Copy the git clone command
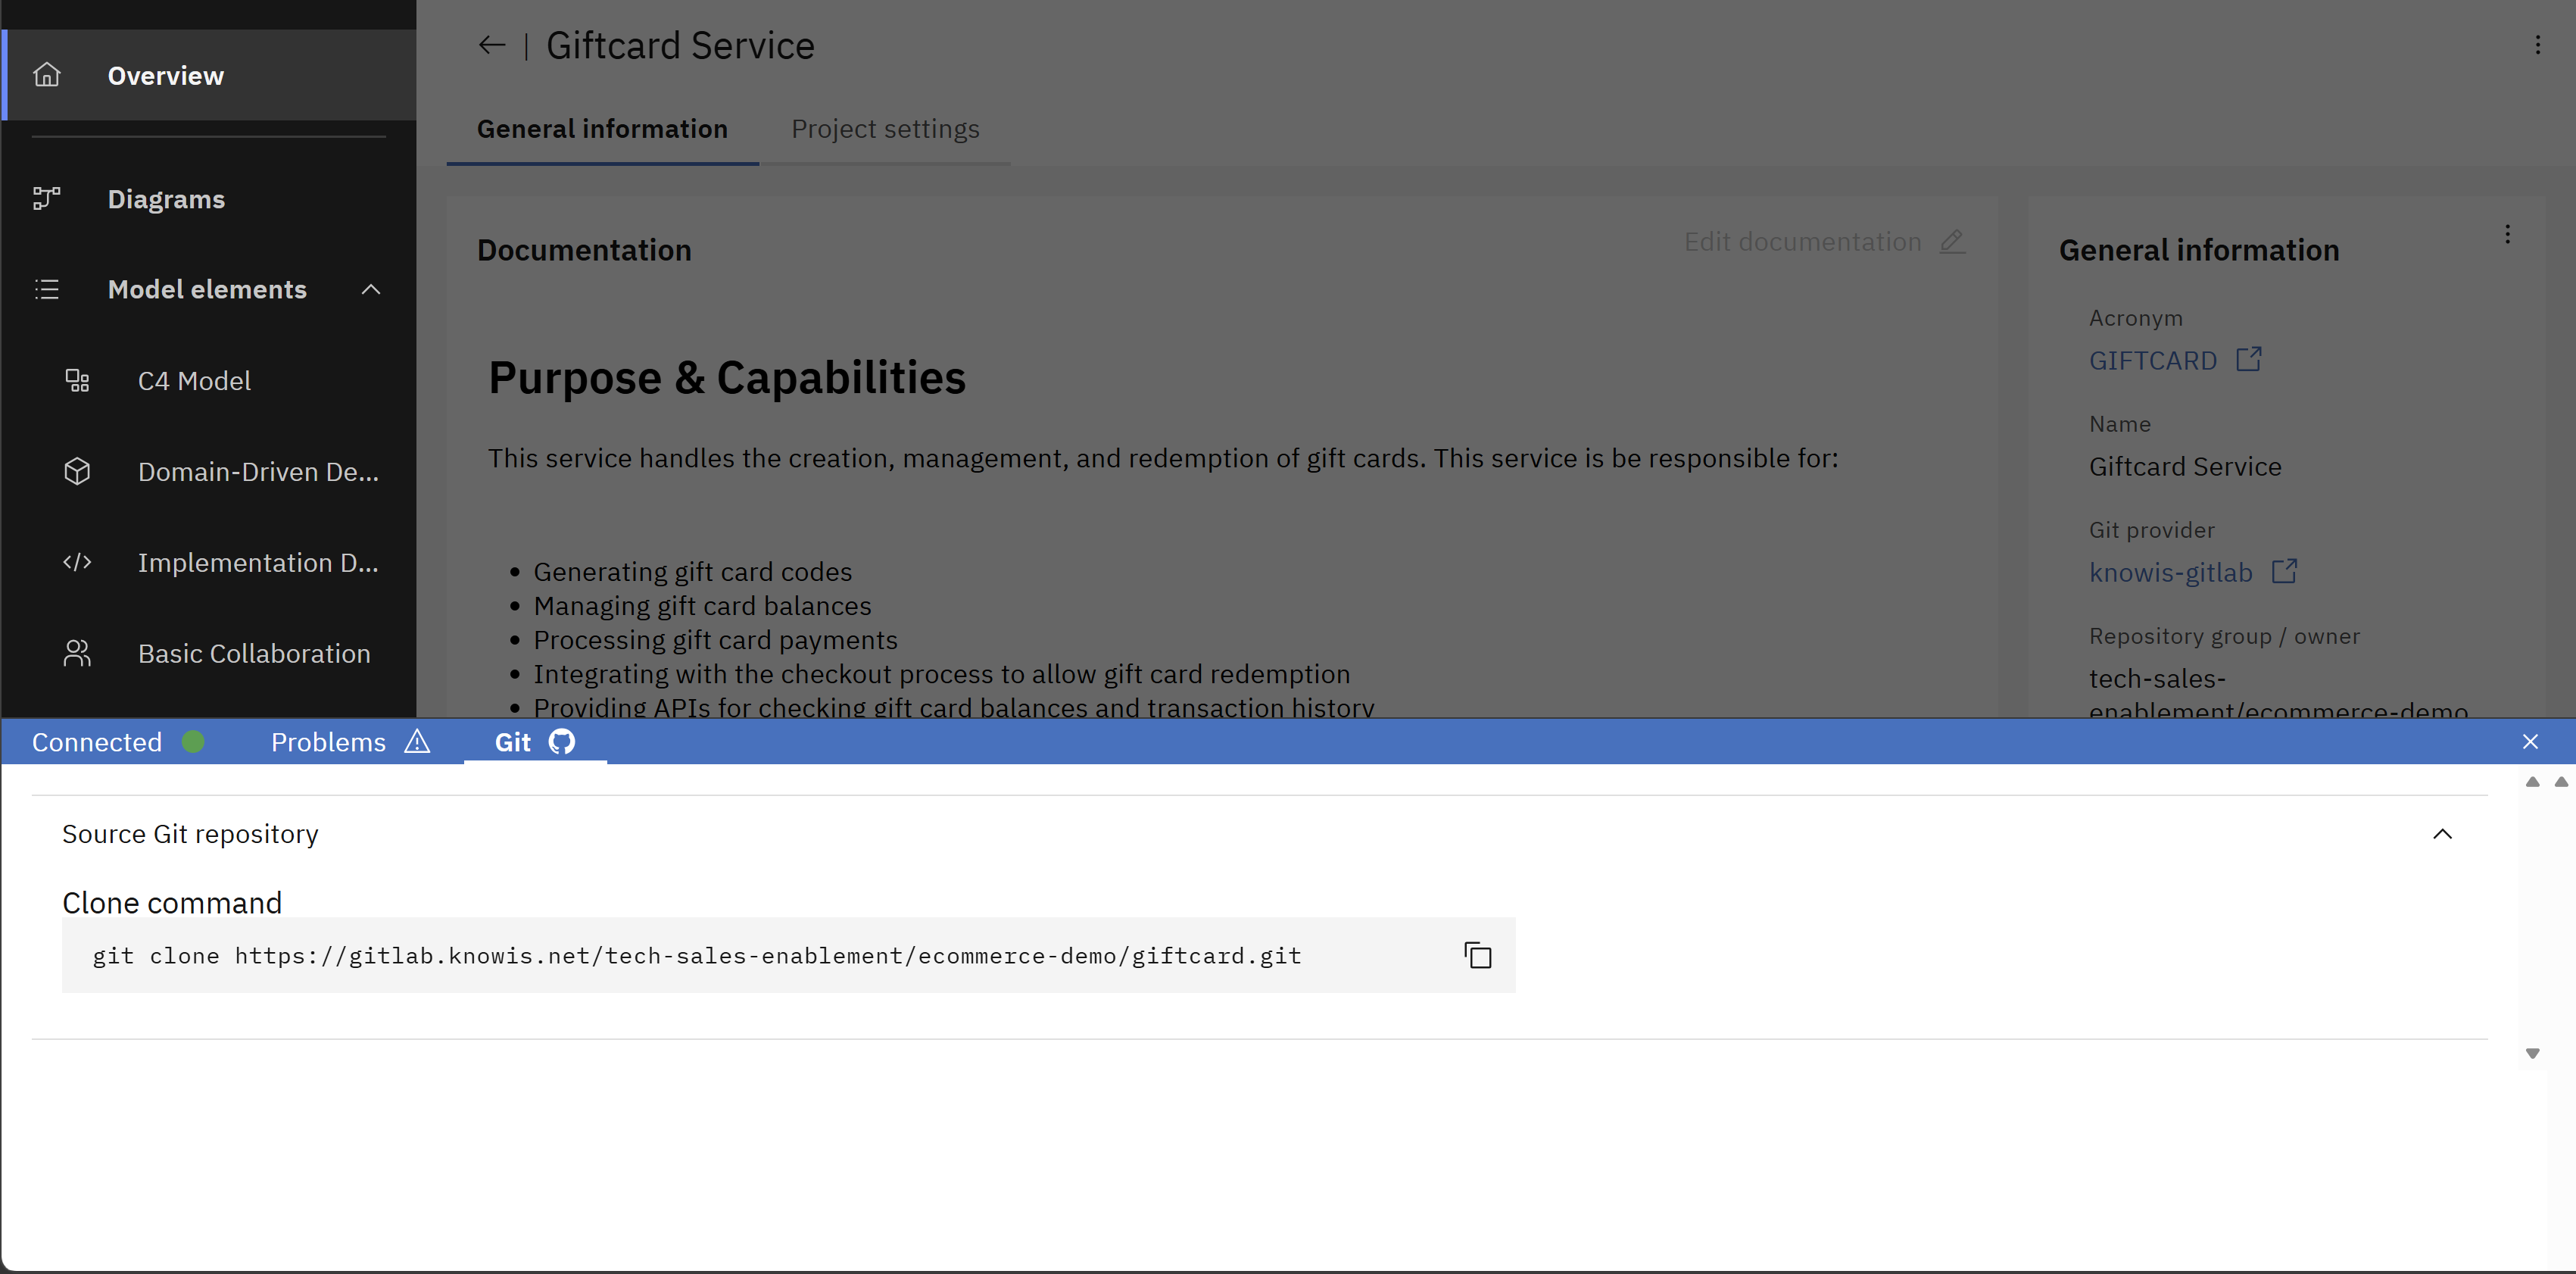 [x=1477, y=955]
